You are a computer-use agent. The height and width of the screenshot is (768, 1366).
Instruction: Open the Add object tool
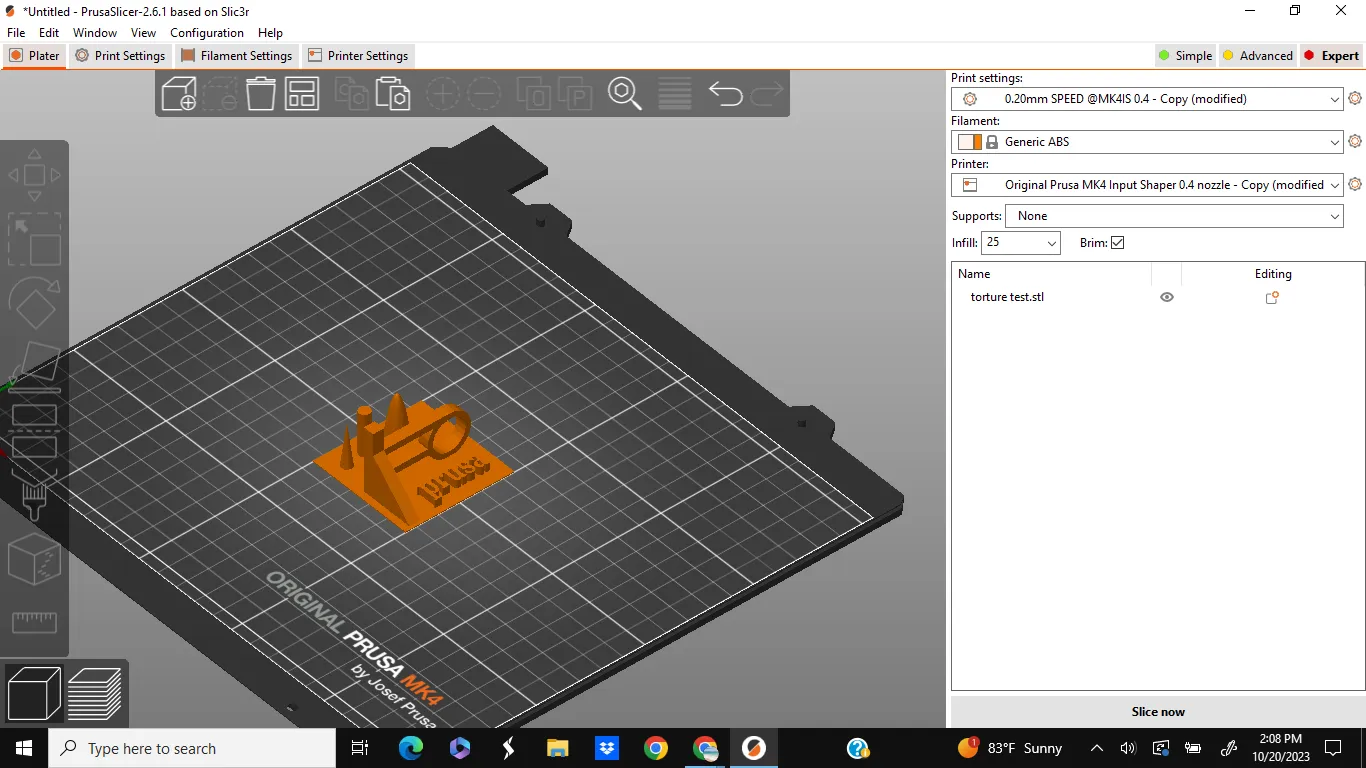click(178, 93)
